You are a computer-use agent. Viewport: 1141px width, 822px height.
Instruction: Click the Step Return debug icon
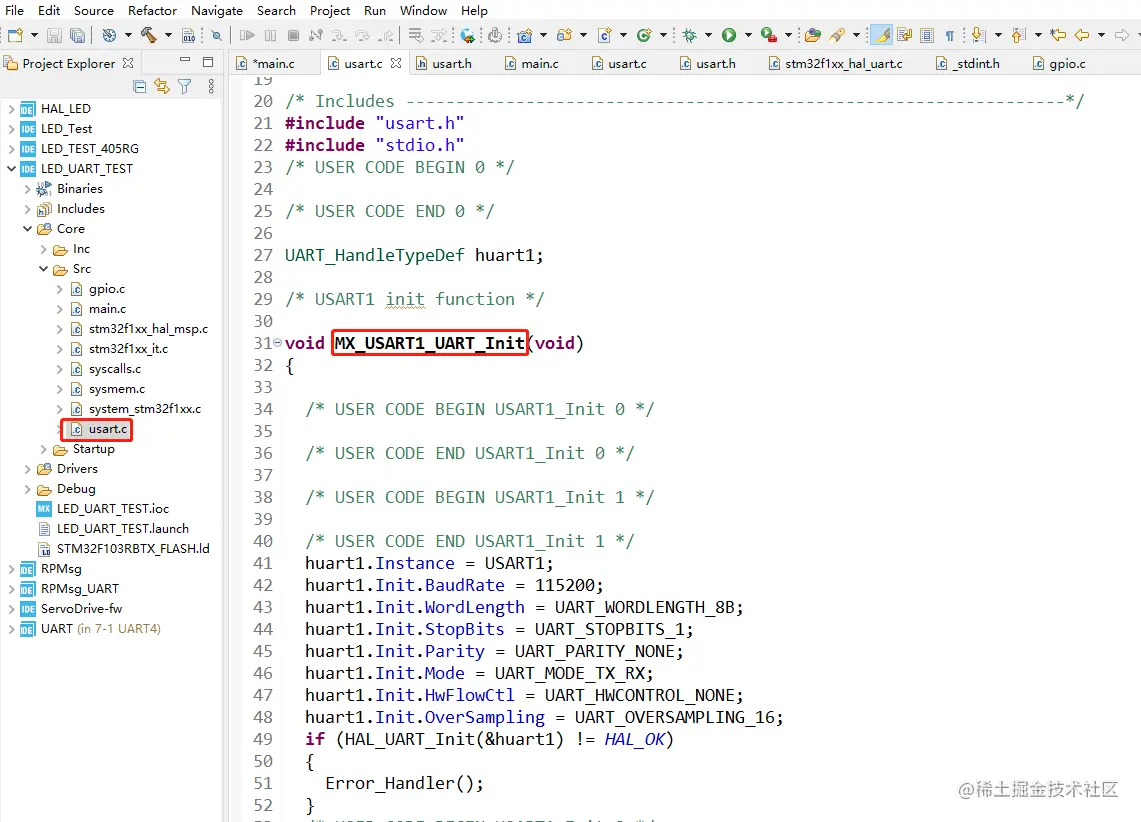click(386, 35)
